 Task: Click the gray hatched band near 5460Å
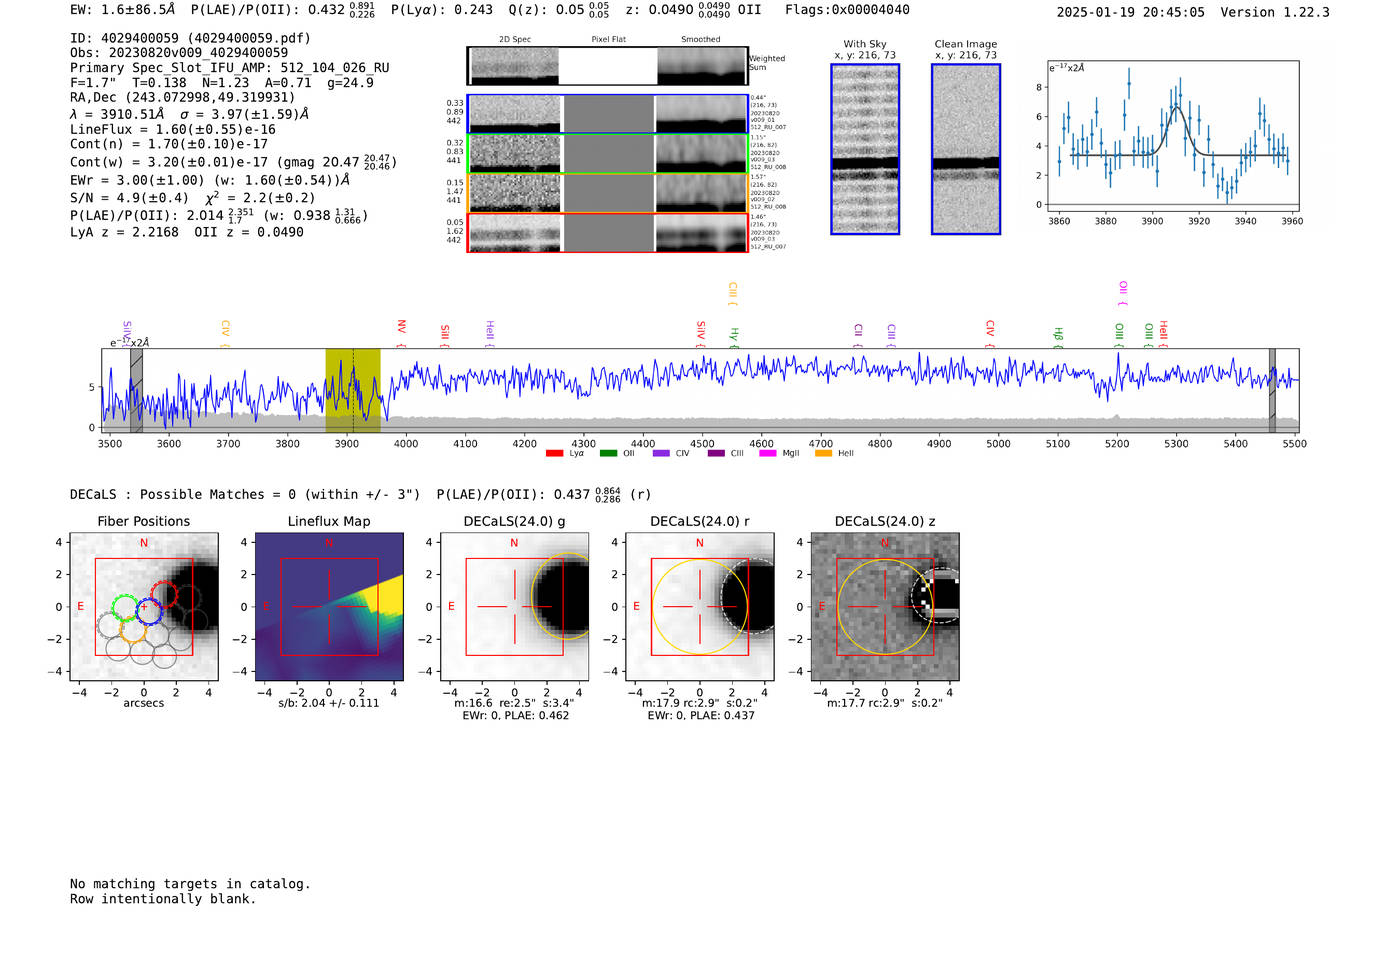[x=1272, y=391]
